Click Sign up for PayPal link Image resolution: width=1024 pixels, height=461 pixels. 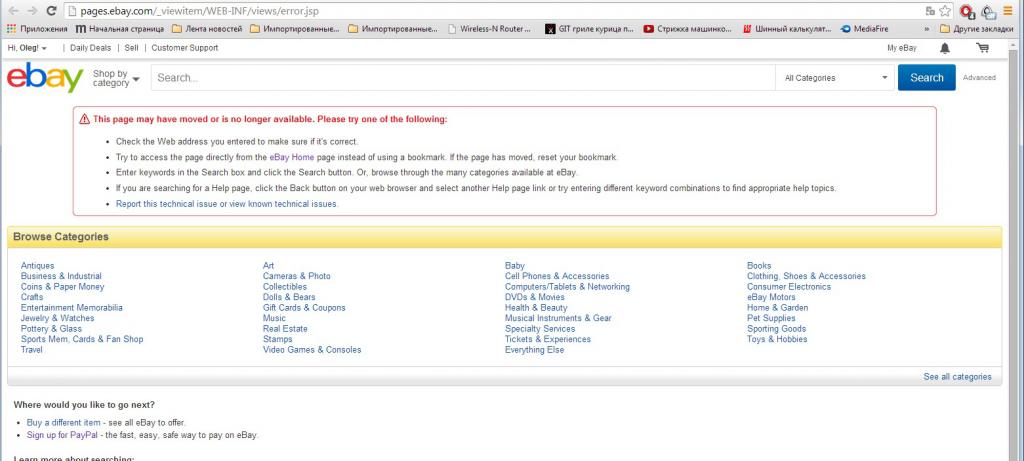pos(62,436)
